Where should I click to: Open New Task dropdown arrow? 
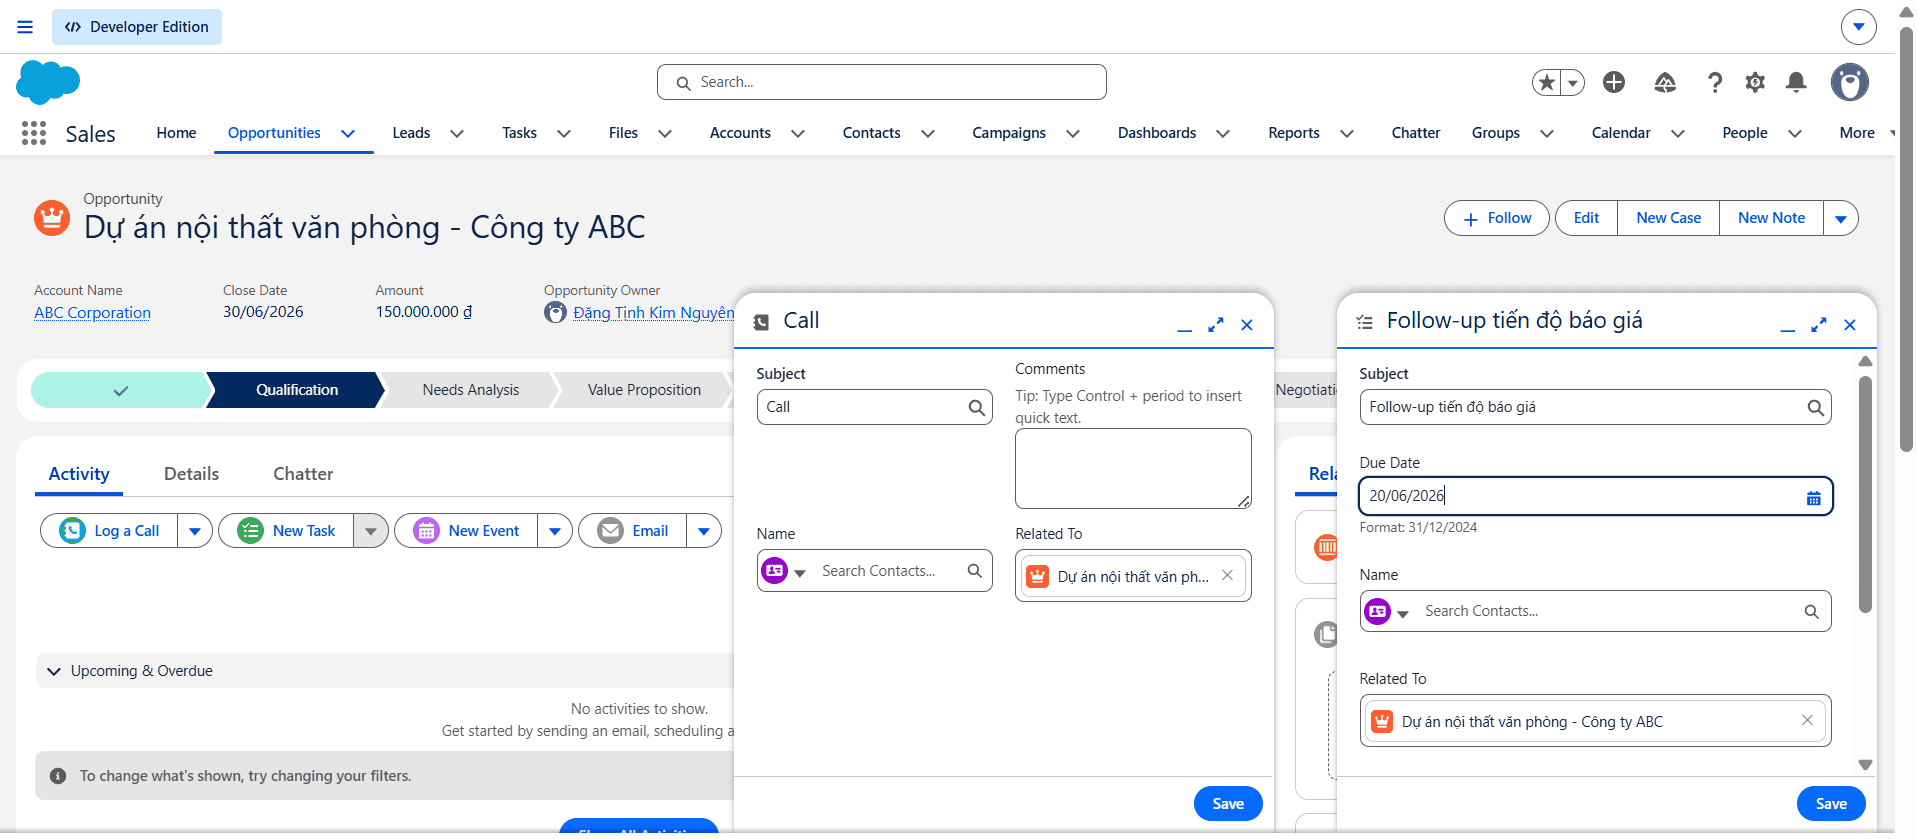(x=371, y=531)
